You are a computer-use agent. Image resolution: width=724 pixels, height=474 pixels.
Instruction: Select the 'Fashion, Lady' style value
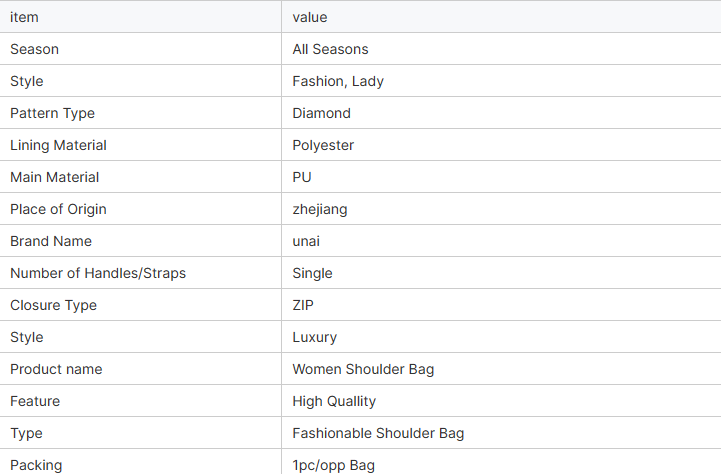click(338, 81)
